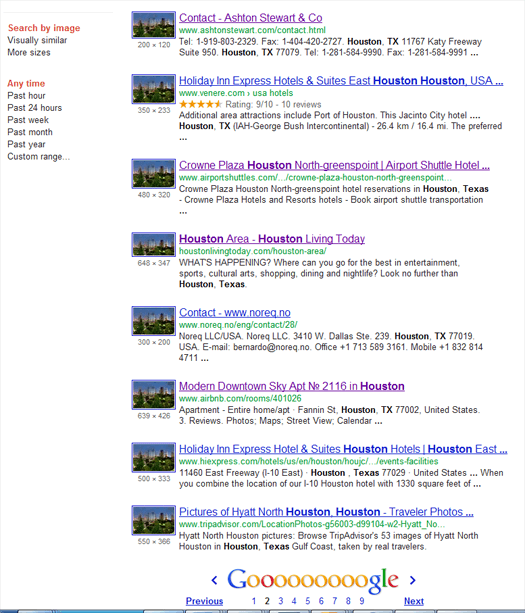Viewport: 525px width, 613px height.
Task: Filter results to Past year
Action: (27, 144)
